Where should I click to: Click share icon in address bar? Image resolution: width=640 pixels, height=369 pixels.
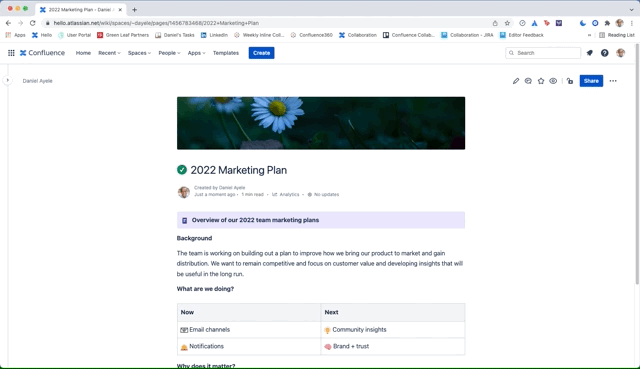coord(495,23)
